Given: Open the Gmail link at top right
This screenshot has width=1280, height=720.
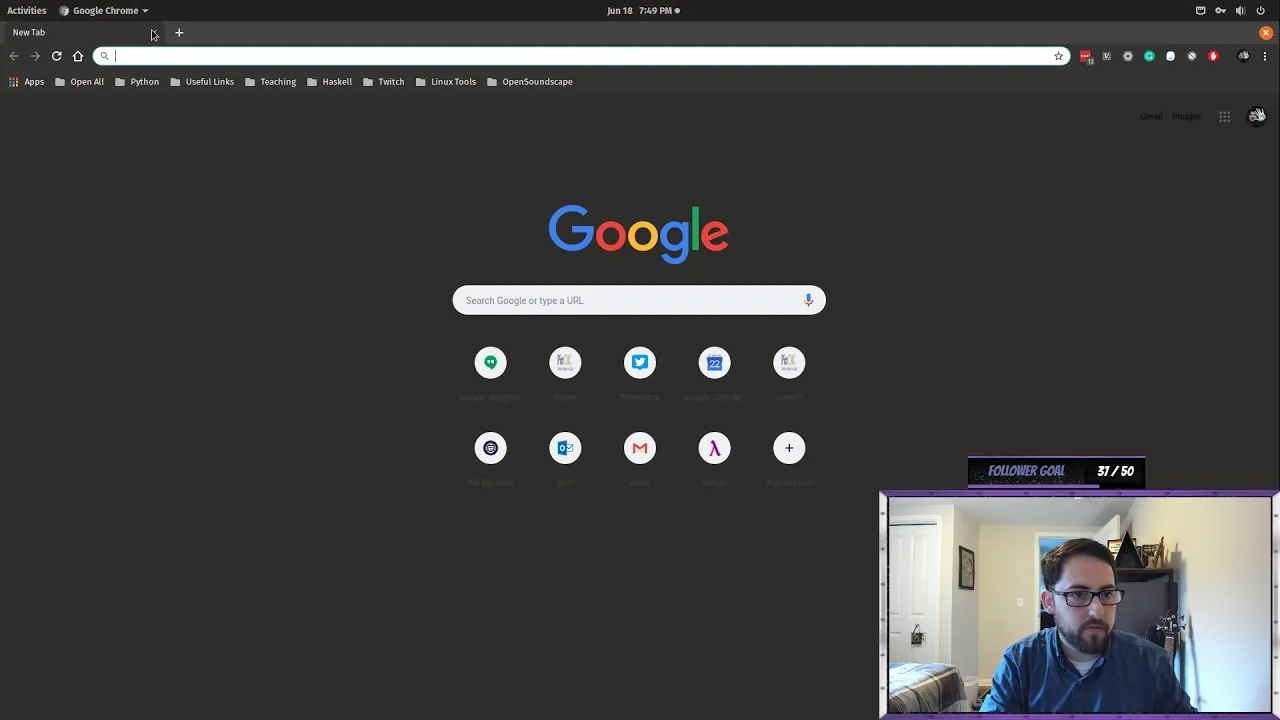Looking at the screenshot, I should pos(1151,117).
